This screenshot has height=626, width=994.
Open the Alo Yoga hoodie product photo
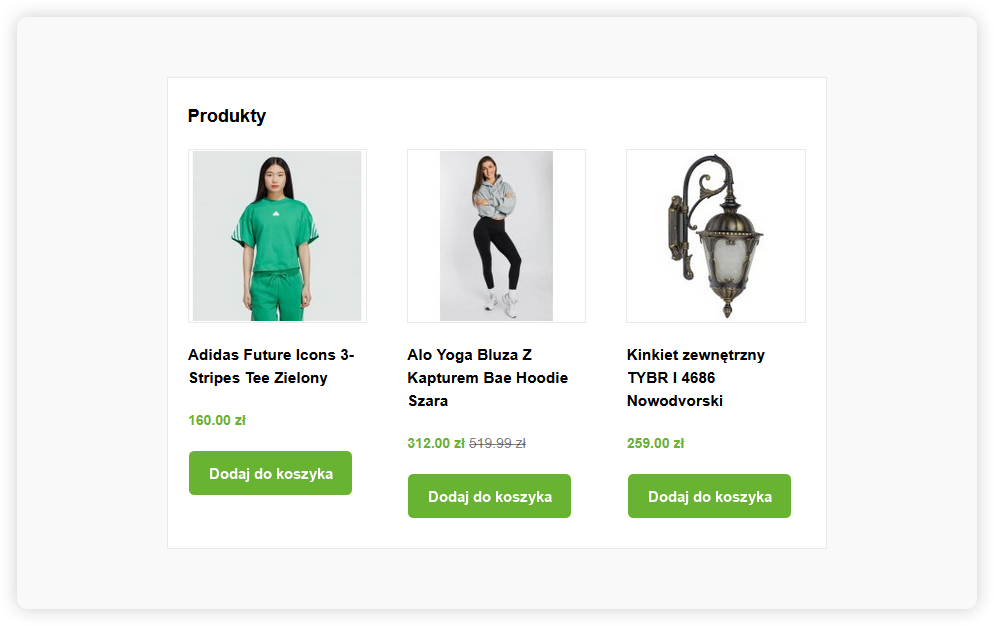[x=496, y=236]
